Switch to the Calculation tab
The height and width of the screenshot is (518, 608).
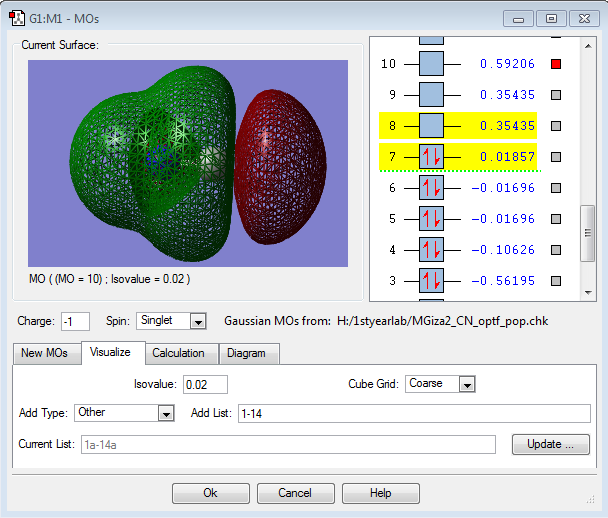[x=178, y=353]
